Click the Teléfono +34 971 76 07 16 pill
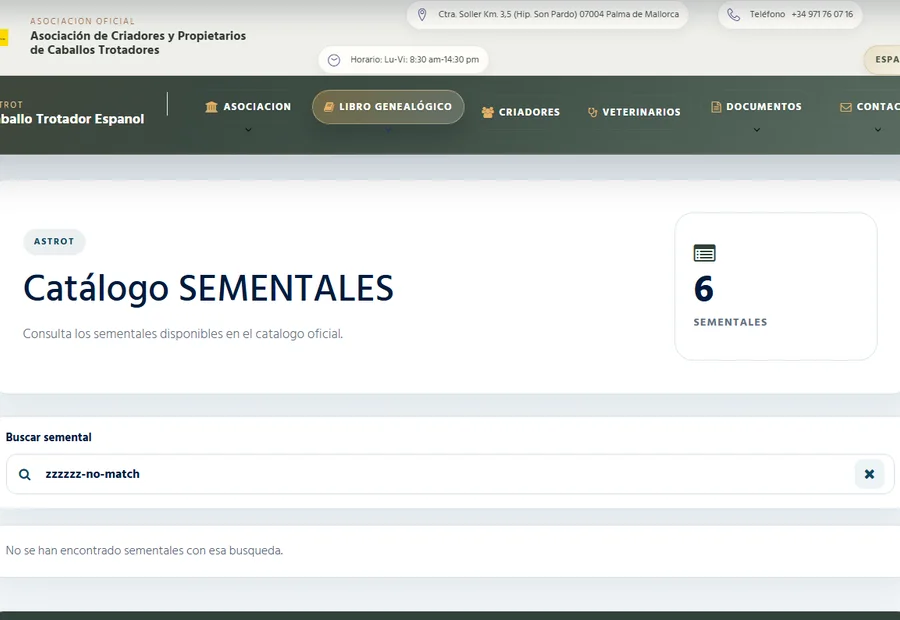Image resolution: width=900 pixels, height=620 pixels. 790,14
